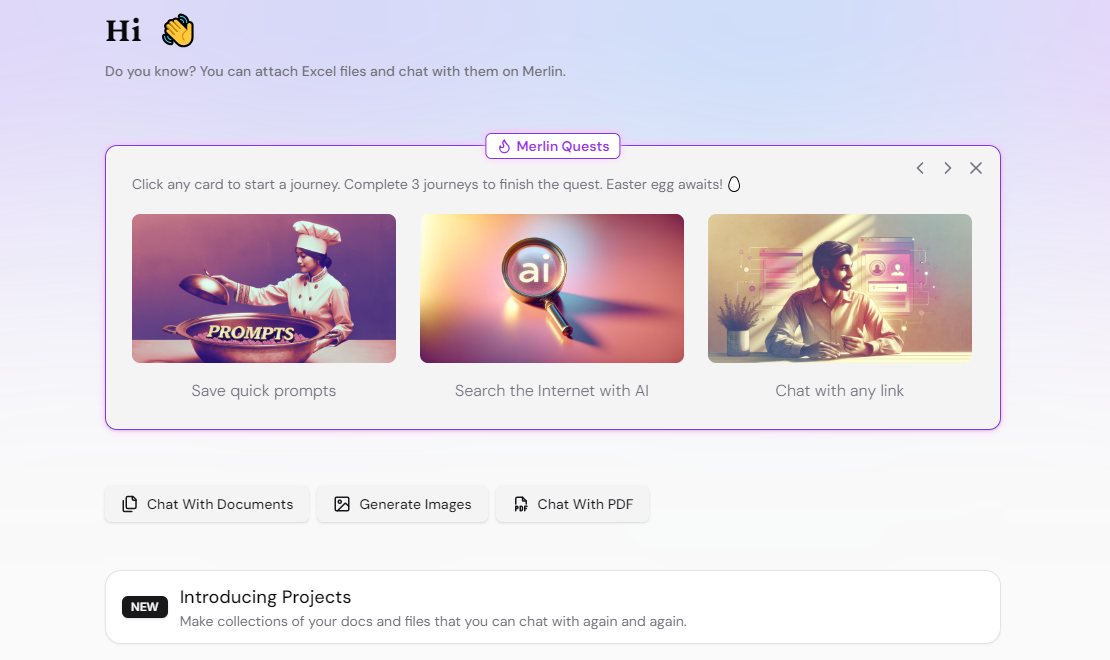Open Chat With Documents

point(207,504)
